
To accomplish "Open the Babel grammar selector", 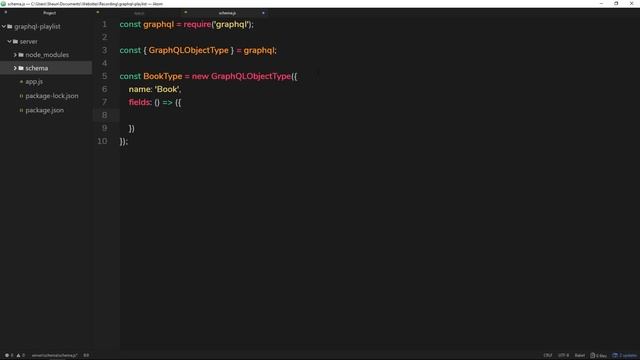I will (580, 356).
